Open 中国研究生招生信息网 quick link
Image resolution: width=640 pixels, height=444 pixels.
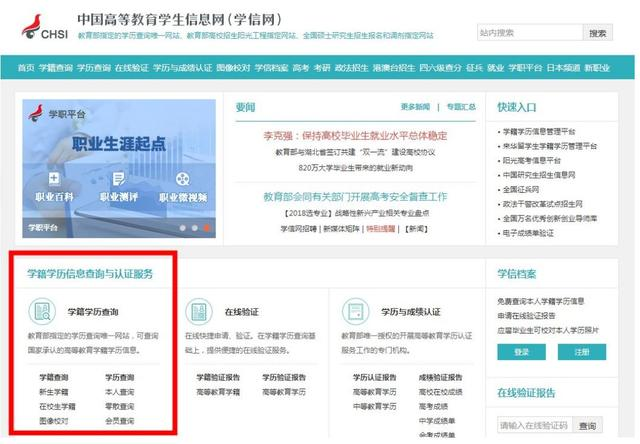pos(539,175)
